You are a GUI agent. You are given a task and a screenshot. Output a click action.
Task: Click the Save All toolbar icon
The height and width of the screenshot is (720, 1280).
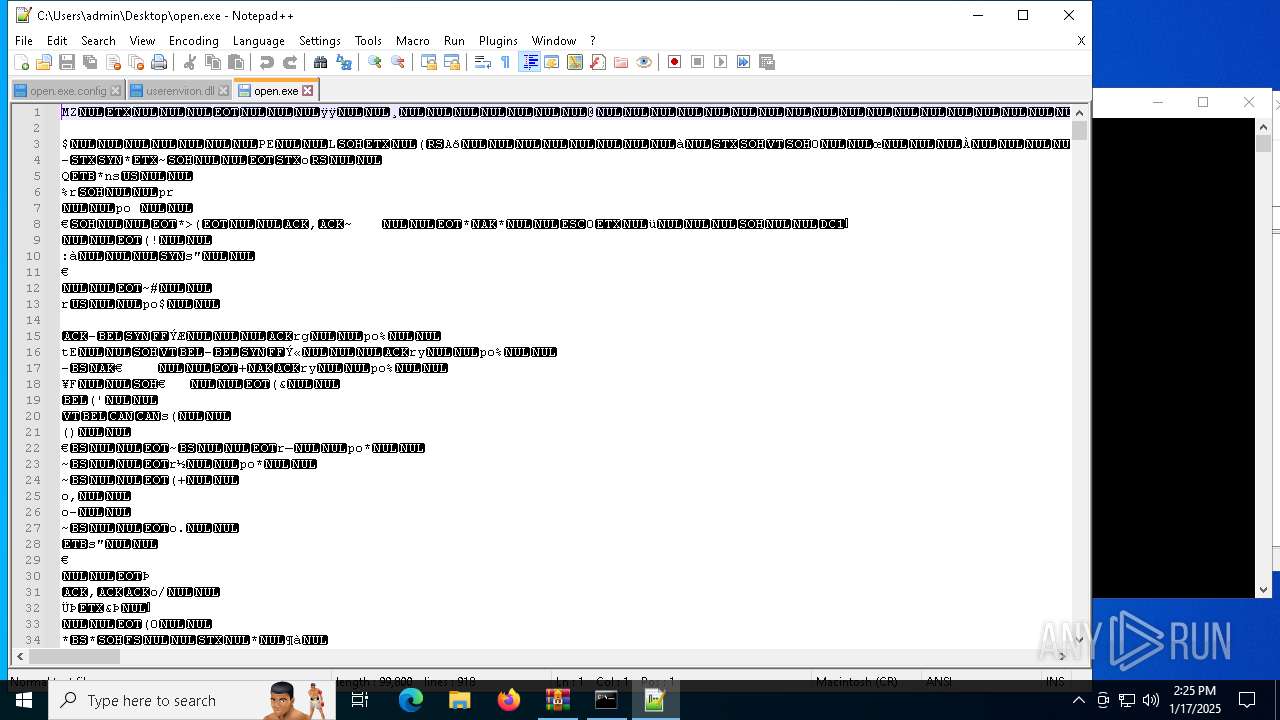pos(90,62)
